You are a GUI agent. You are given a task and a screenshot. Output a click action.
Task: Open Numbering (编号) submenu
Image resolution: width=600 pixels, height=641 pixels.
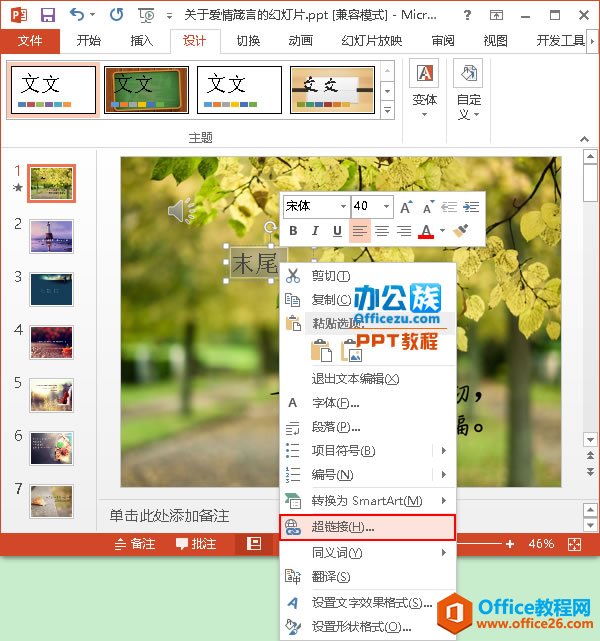tap(368, 475)
